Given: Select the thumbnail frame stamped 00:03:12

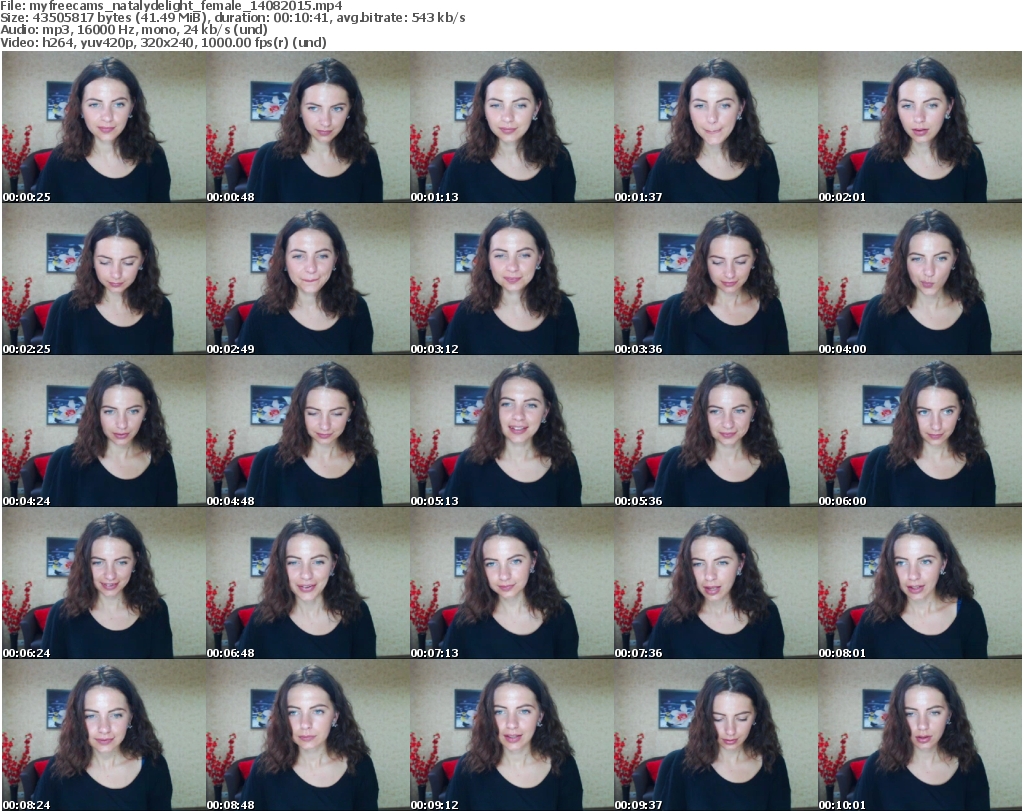Looking at the screenshot, I should [511, 279].
